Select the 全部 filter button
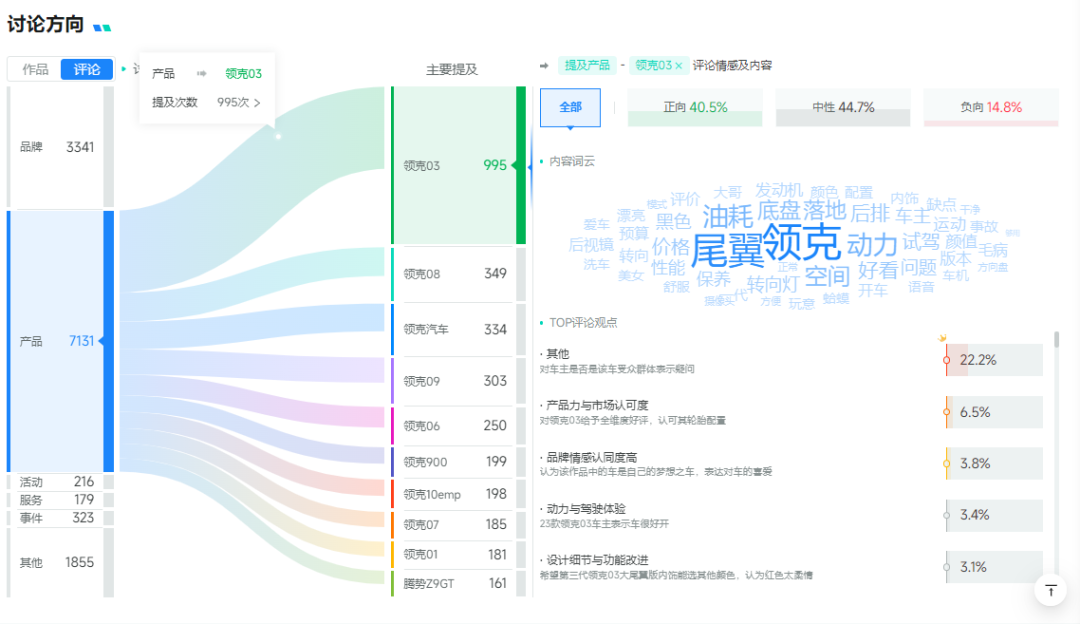This screenshot has width=1080, height=624. point(570,105)
